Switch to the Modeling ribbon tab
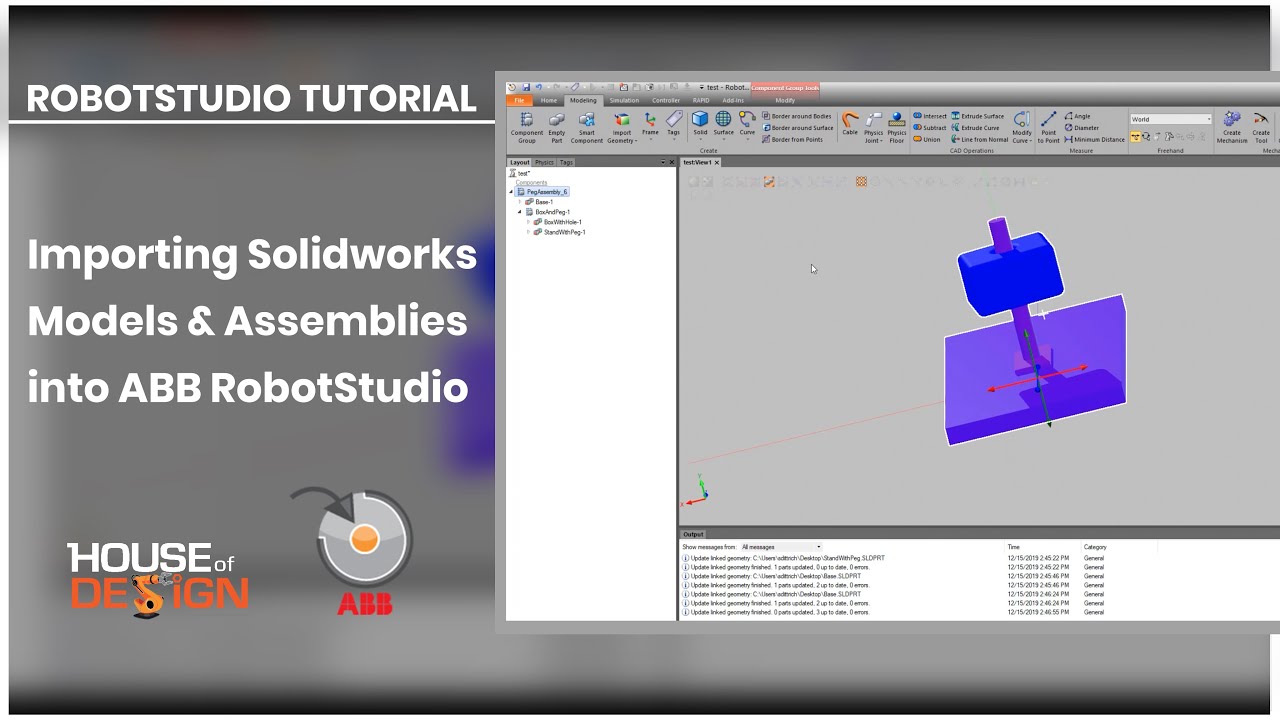This screenshot has width=1280, height=720. coord(583,100)
